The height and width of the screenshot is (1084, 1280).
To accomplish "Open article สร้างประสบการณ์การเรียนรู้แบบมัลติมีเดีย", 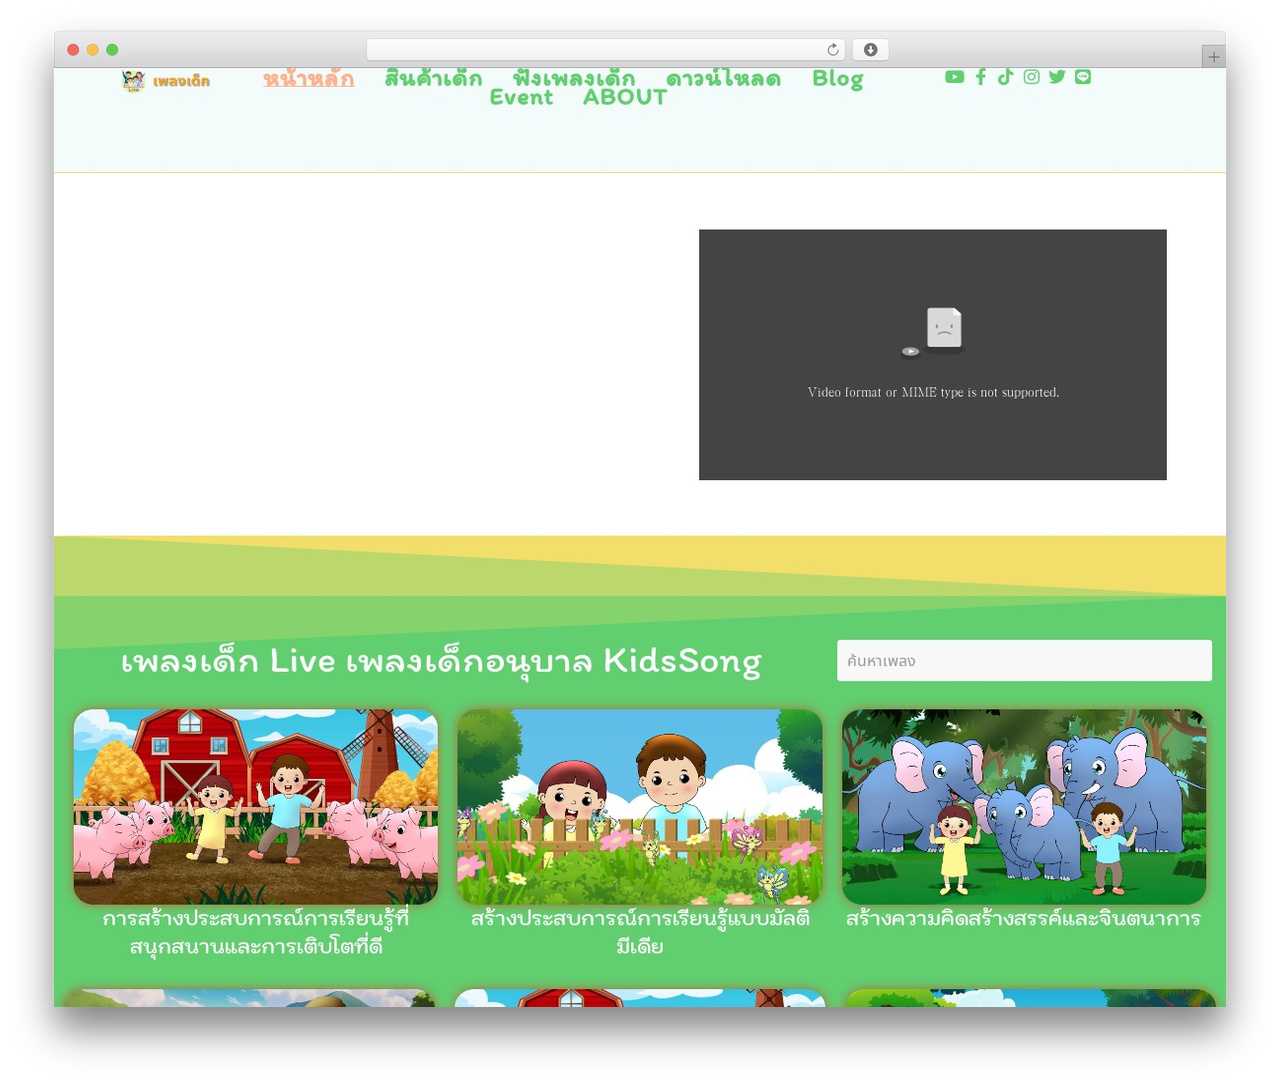I will point(640,932).
